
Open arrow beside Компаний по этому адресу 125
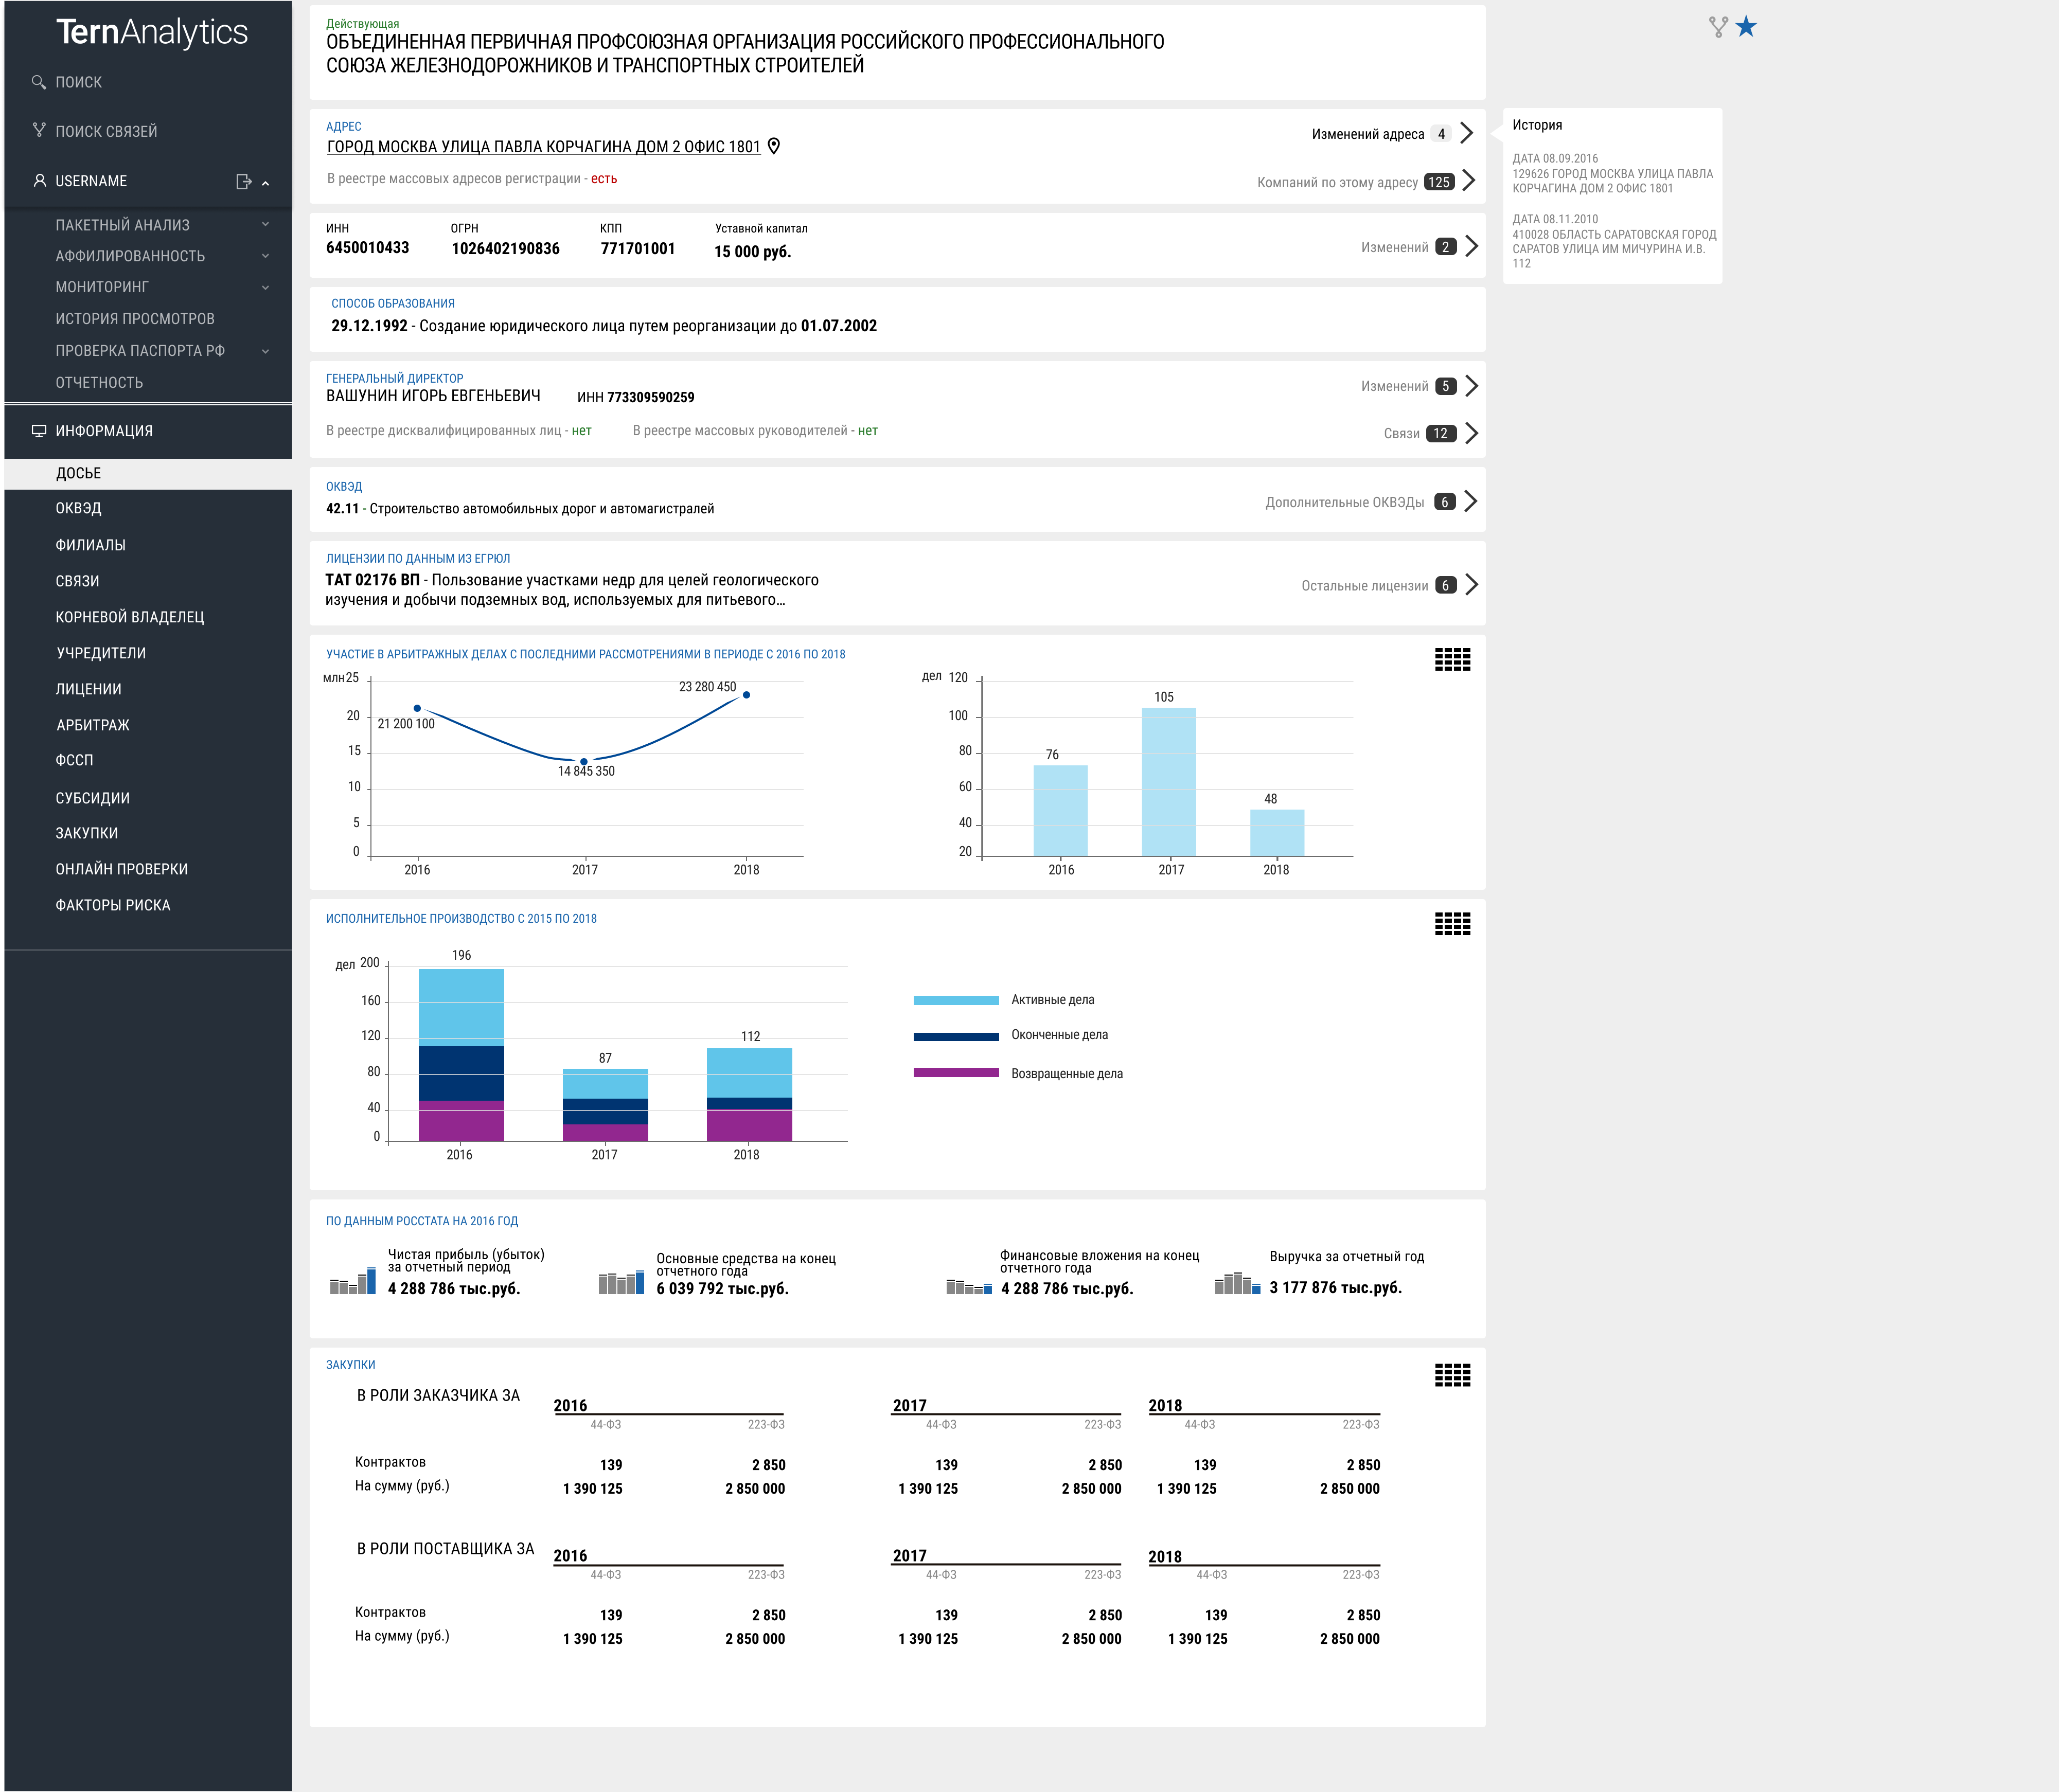point(1468,181)
